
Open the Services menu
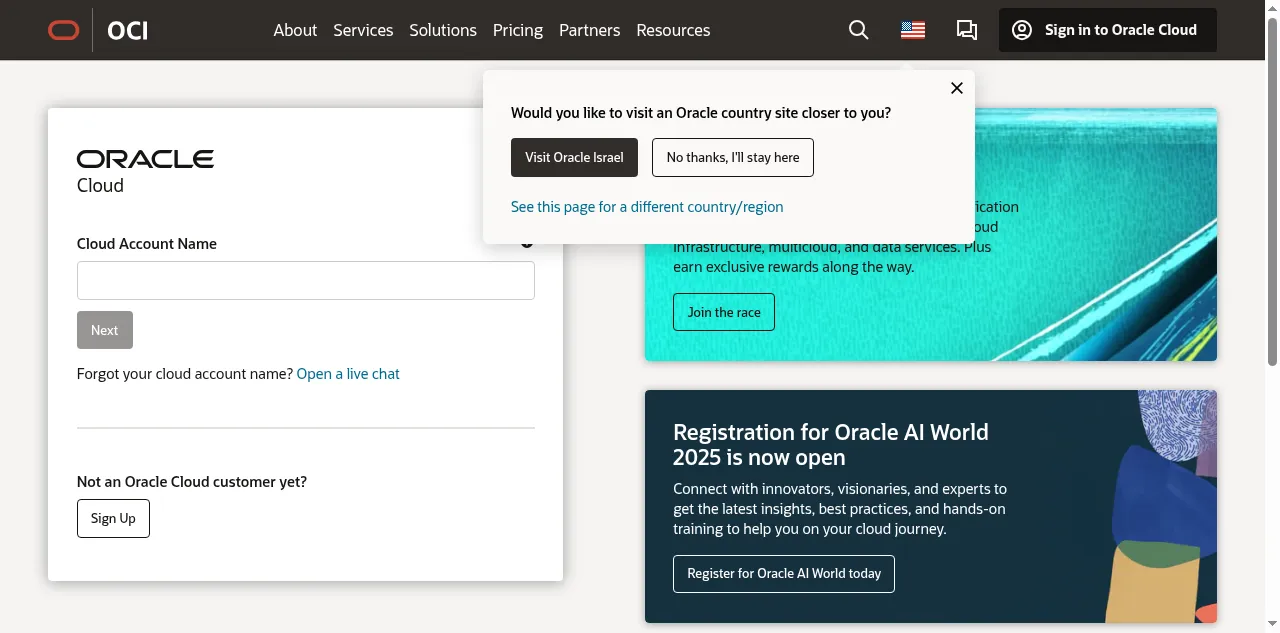363,30
